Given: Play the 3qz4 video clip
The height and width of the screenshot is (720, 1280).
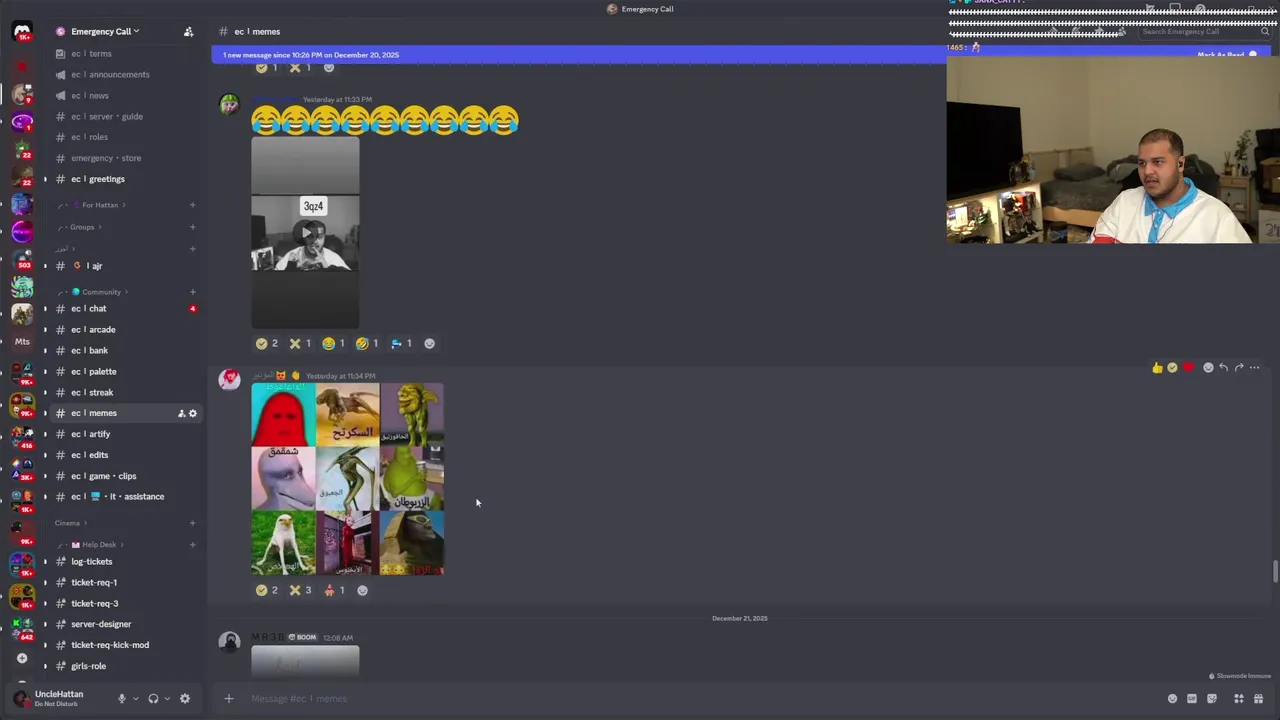Looking at the screenshot, I should (305, 233).
